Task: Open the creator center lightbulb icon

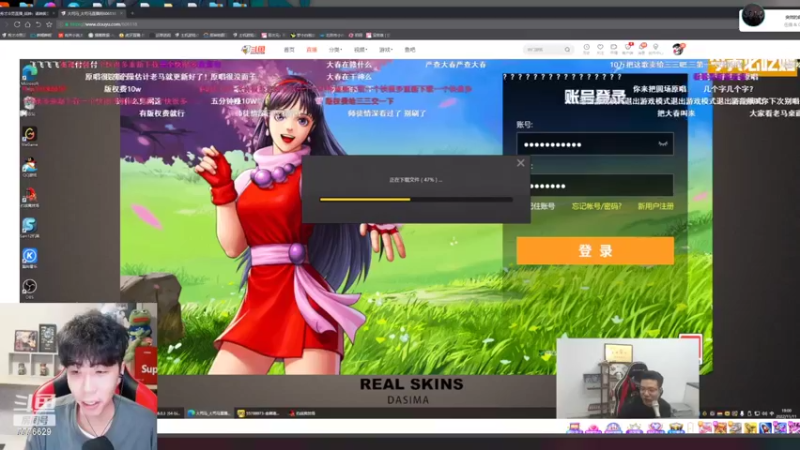Action: [x=656, y=49]
